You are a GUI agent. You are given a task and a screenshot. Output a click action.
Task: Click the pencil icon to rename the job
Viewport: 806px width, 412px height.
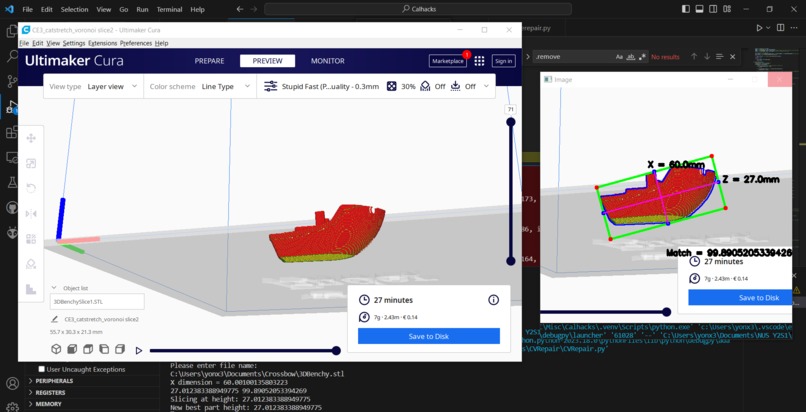54,319
